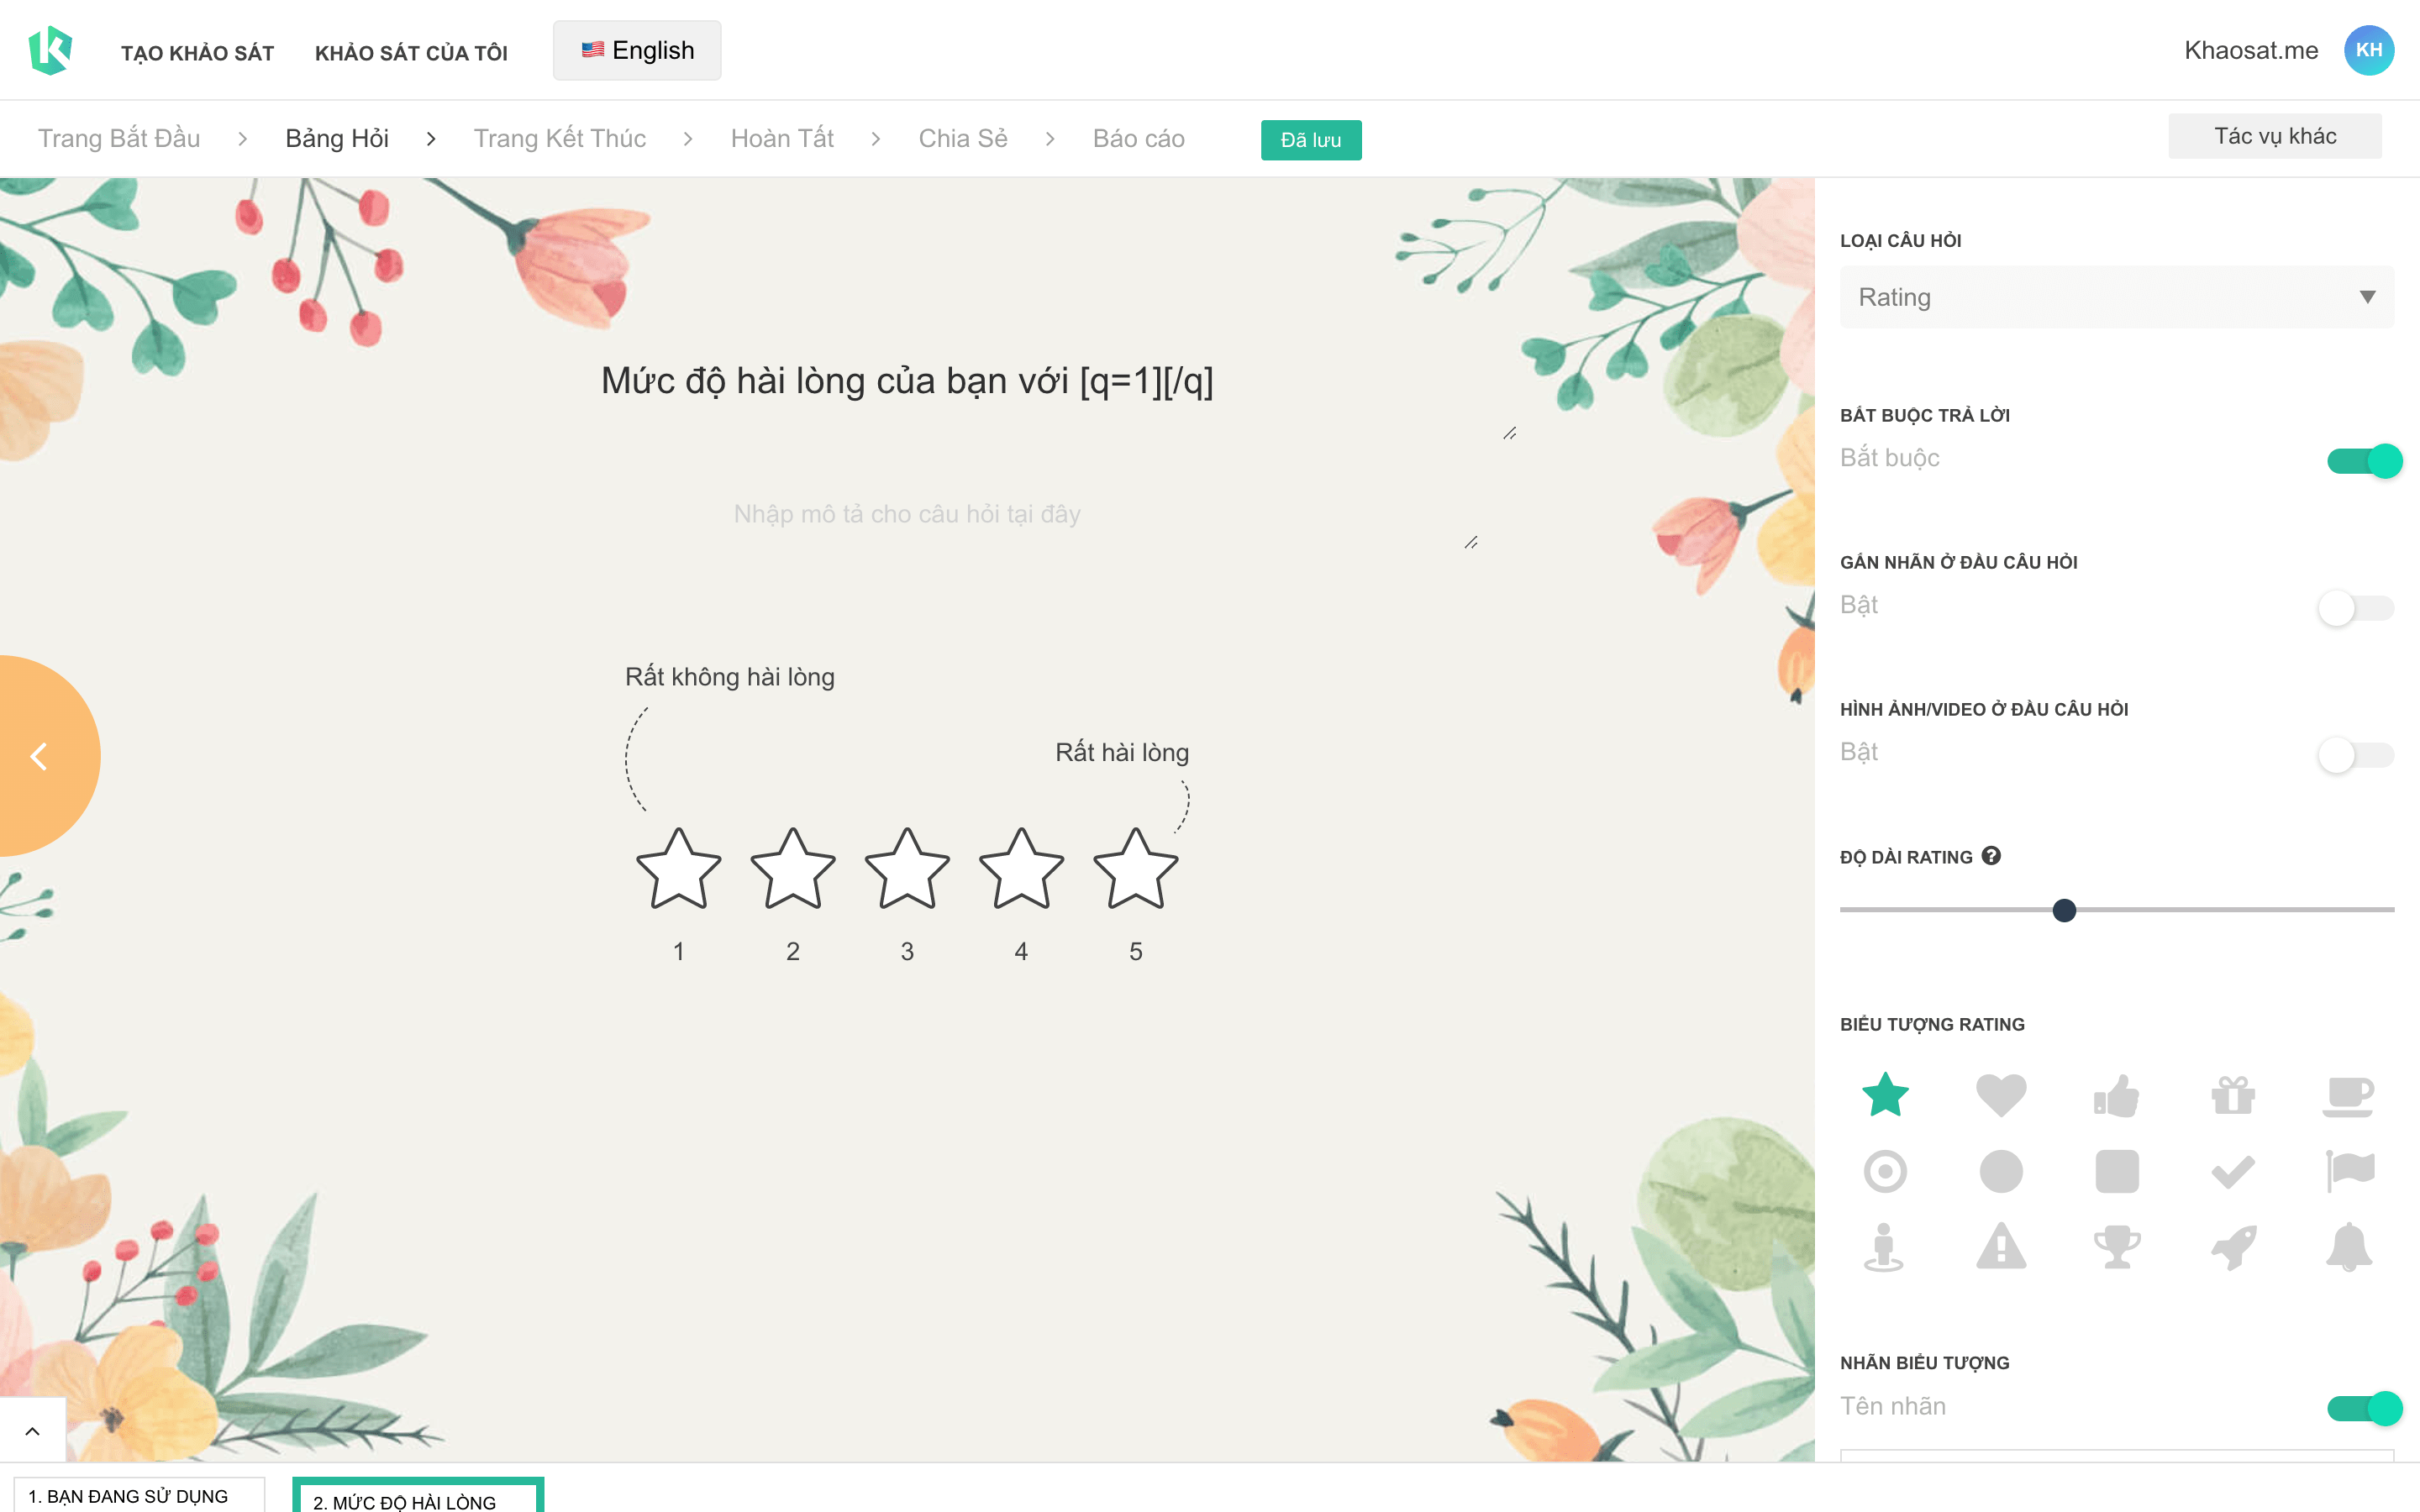
Task: Open the Loại câu hỏi Rating dropdown
Action: pos(2117,297)
